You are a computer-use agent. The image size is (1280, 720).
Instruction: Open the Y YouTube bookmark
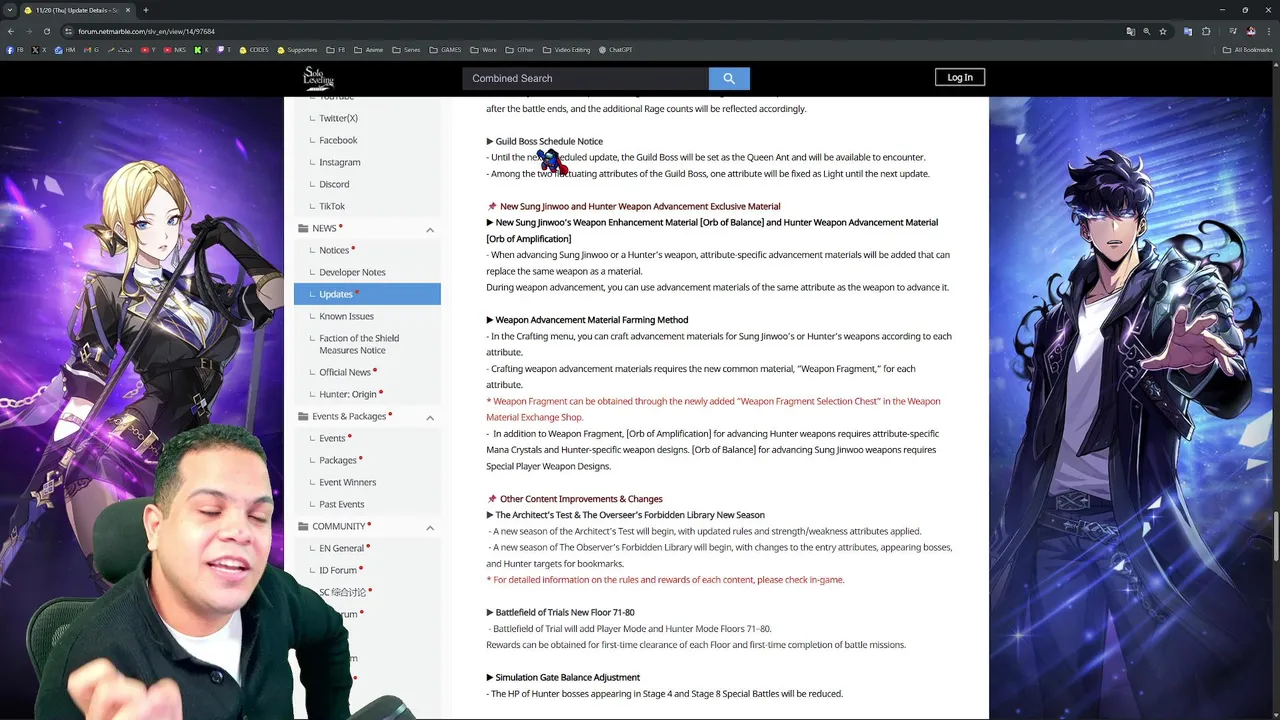pyautogui.click(x=149, y=50)
